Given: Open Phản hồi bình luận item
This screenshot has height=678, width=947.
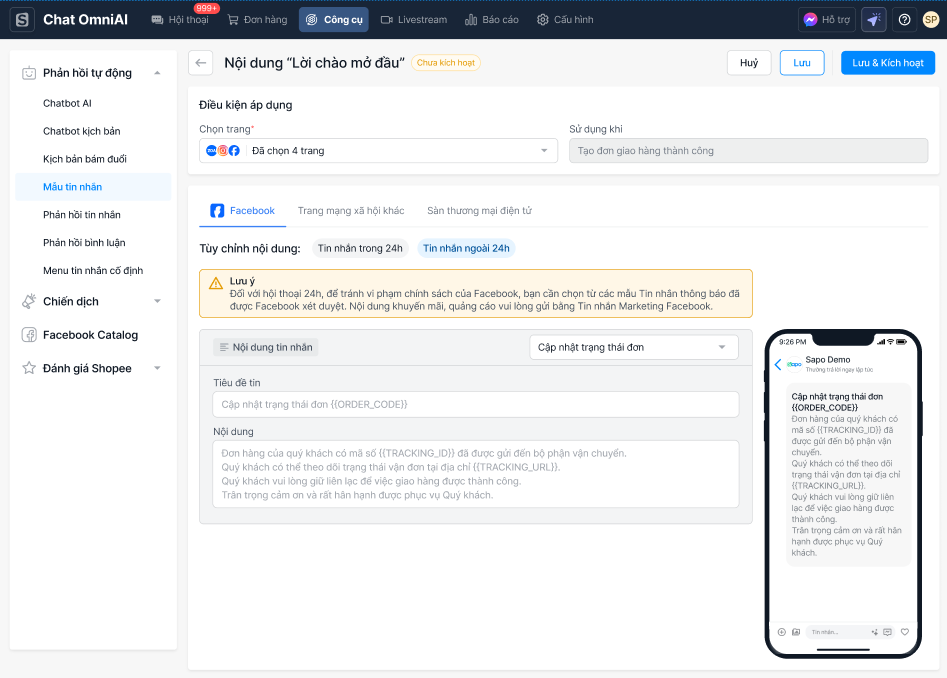Looking at the screenshot, I should 84,242.
